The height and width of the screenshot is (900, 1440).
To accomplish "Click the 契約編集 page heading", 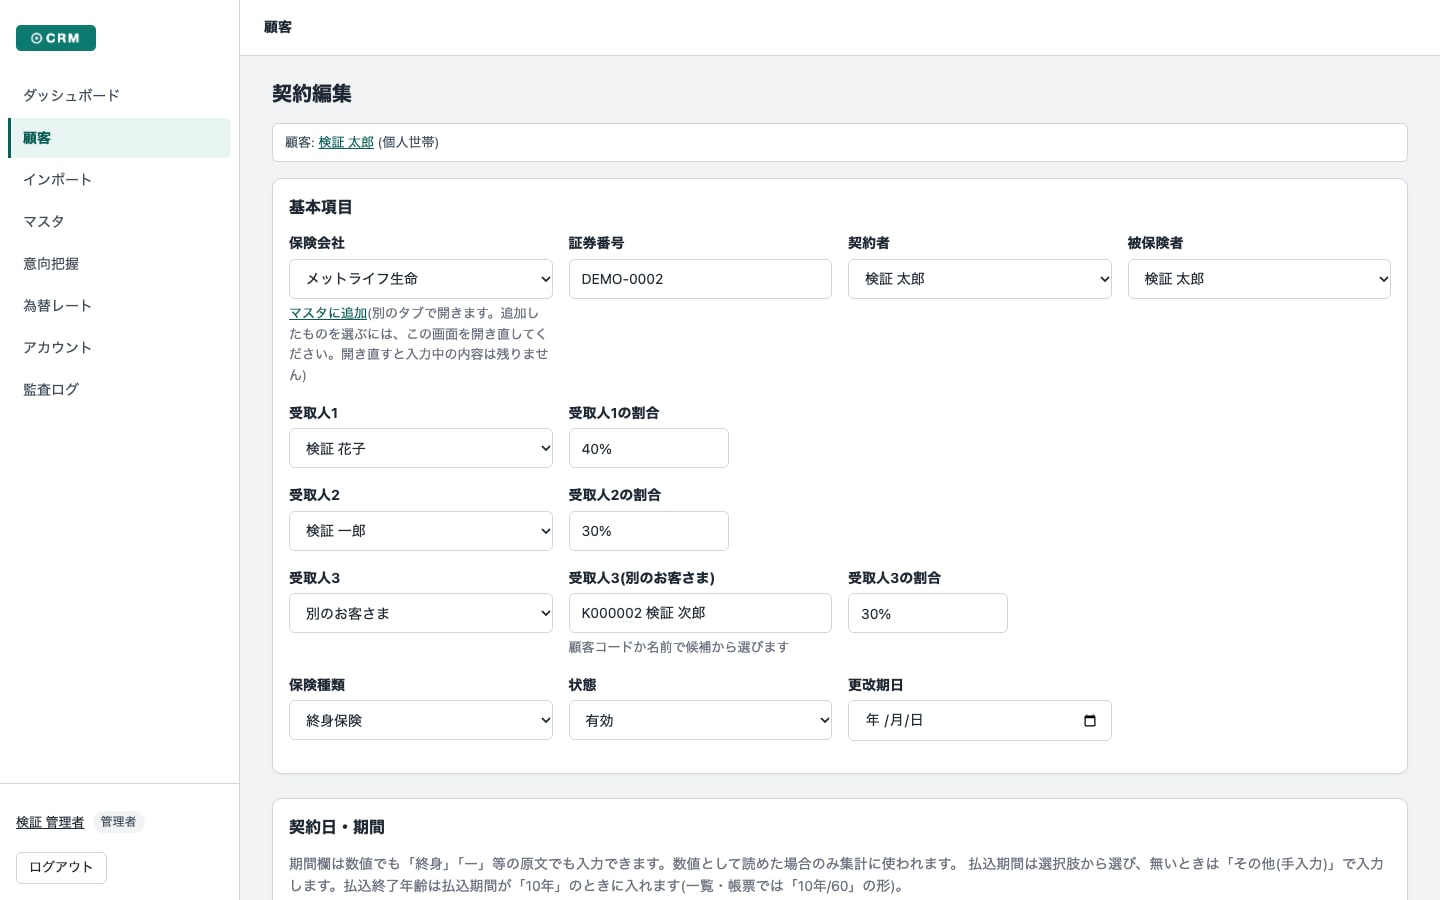I will coord(312,93).
